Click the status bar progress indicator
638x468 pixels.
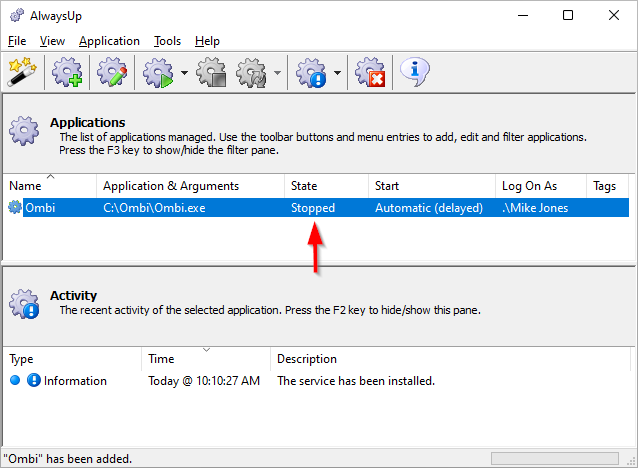pyautogui.click(x=555, y=458)
